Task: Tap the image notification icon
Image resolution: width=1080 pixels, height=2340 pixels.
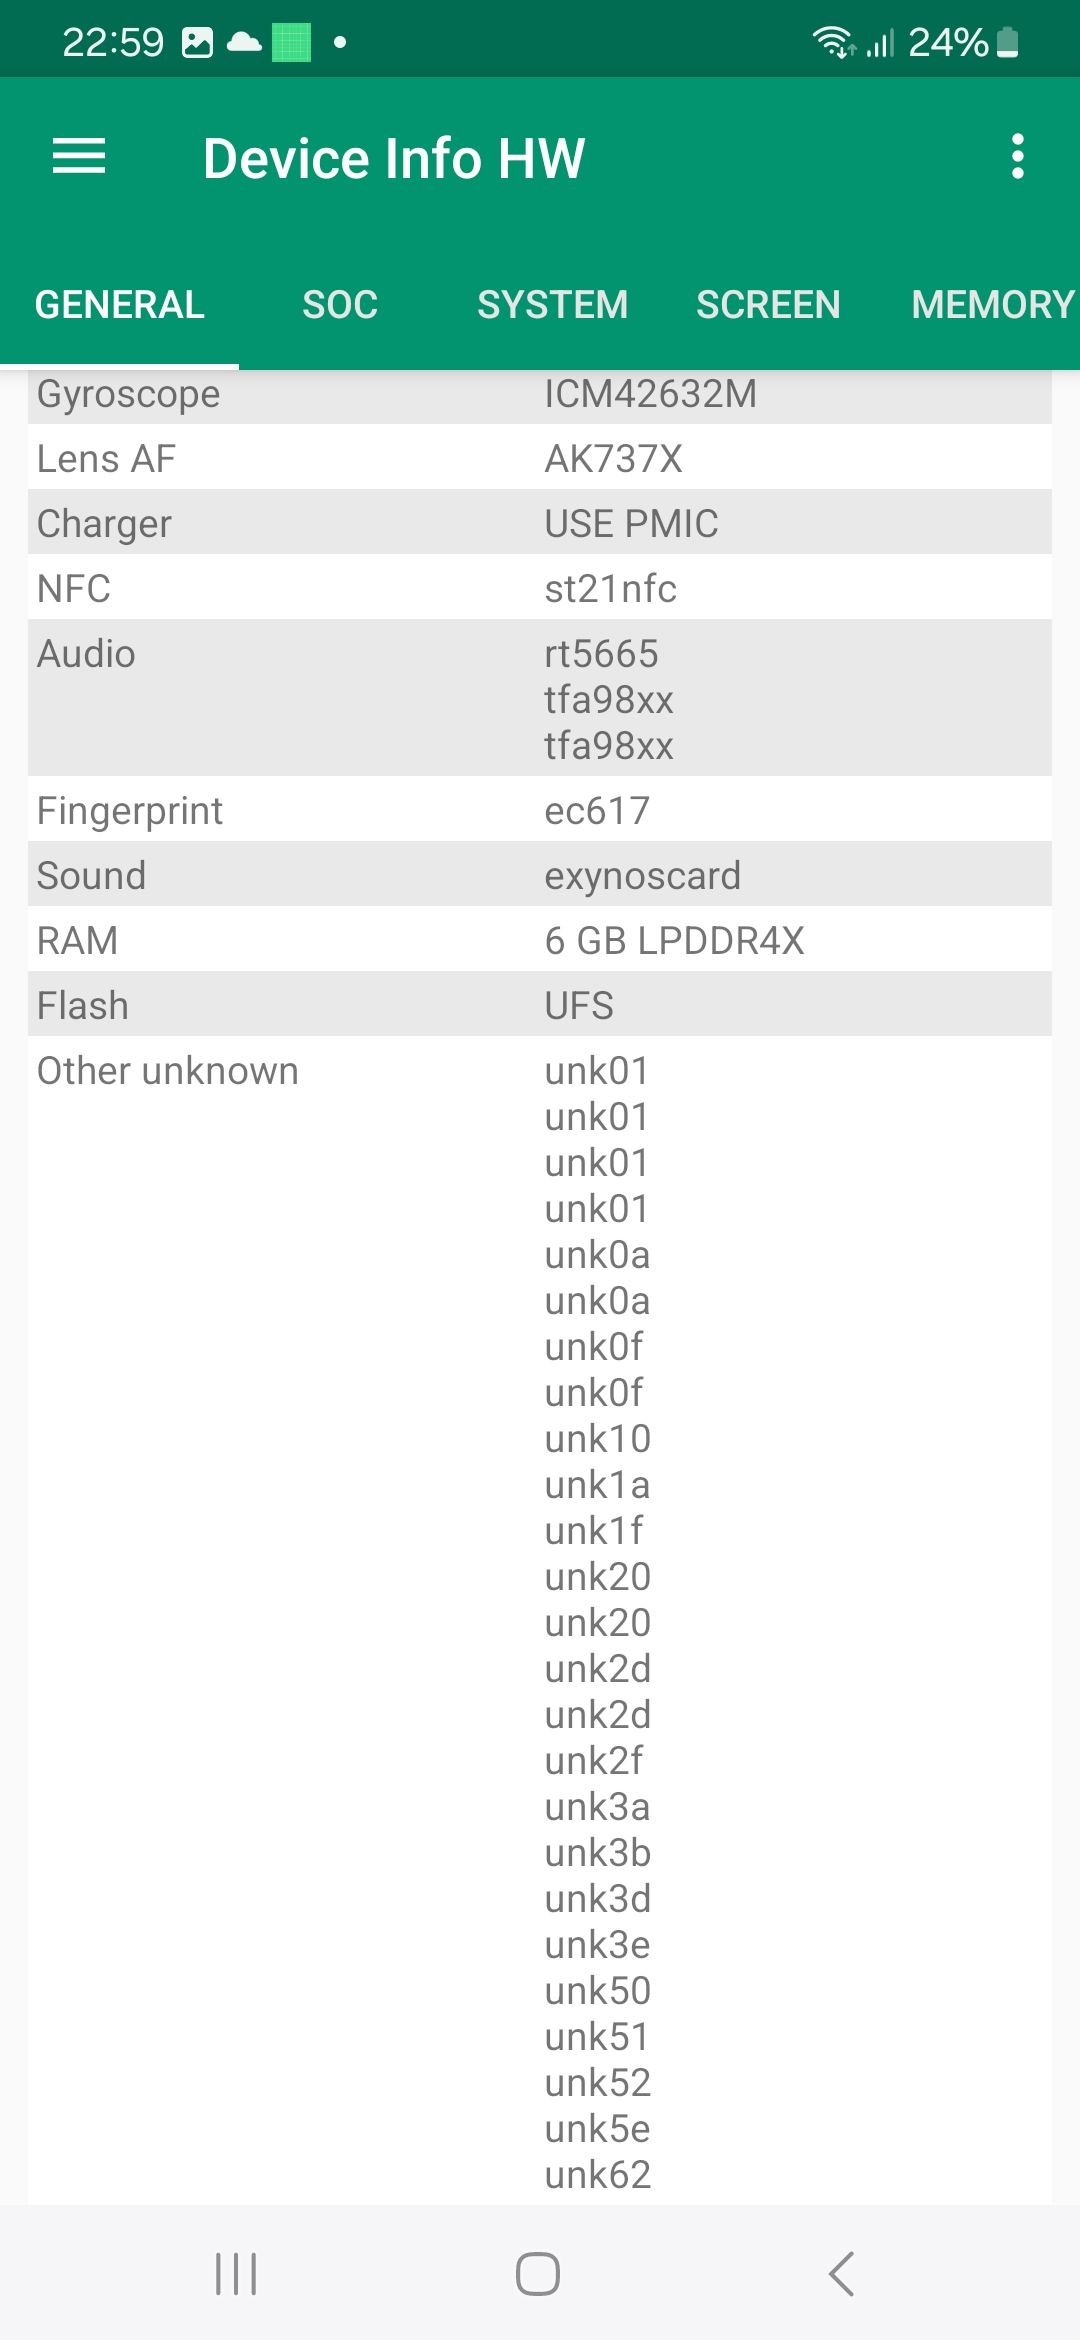Action: pos(198,42)
